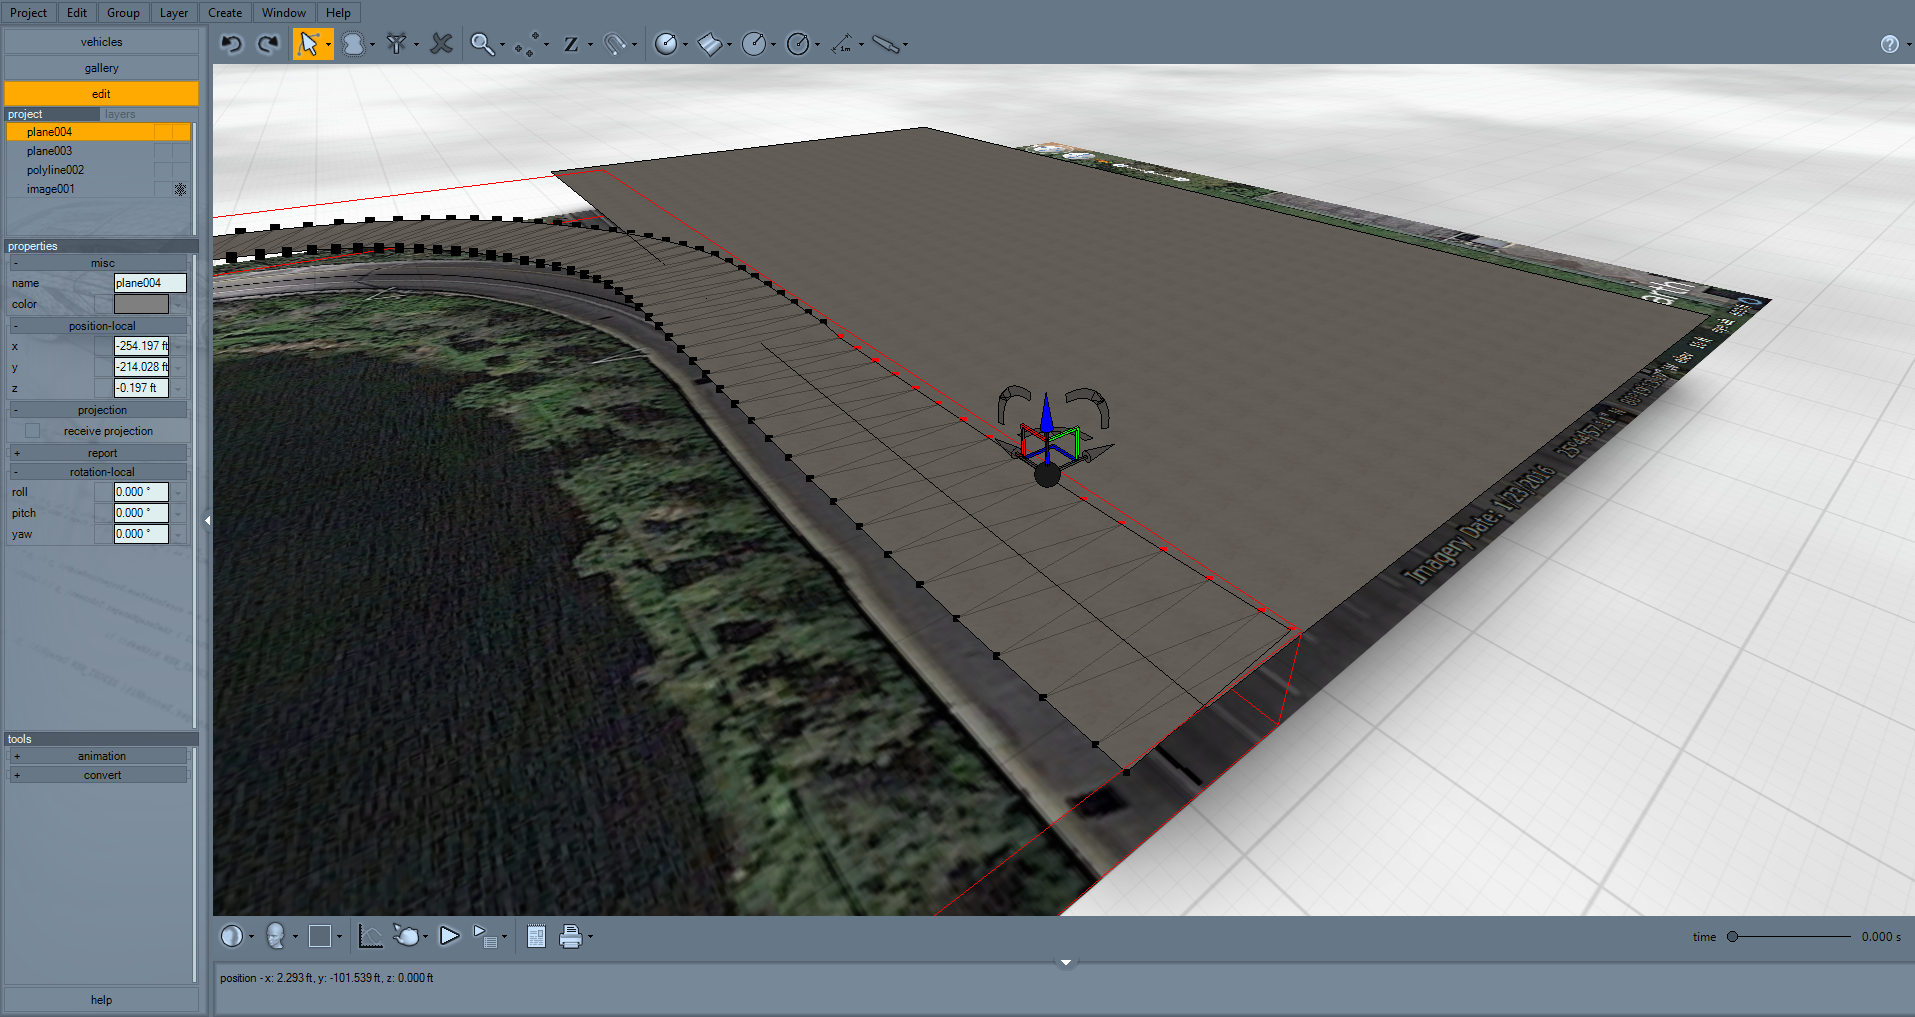
Task: Toggle first visibility box for image001
Action: [x=162, y=189]
